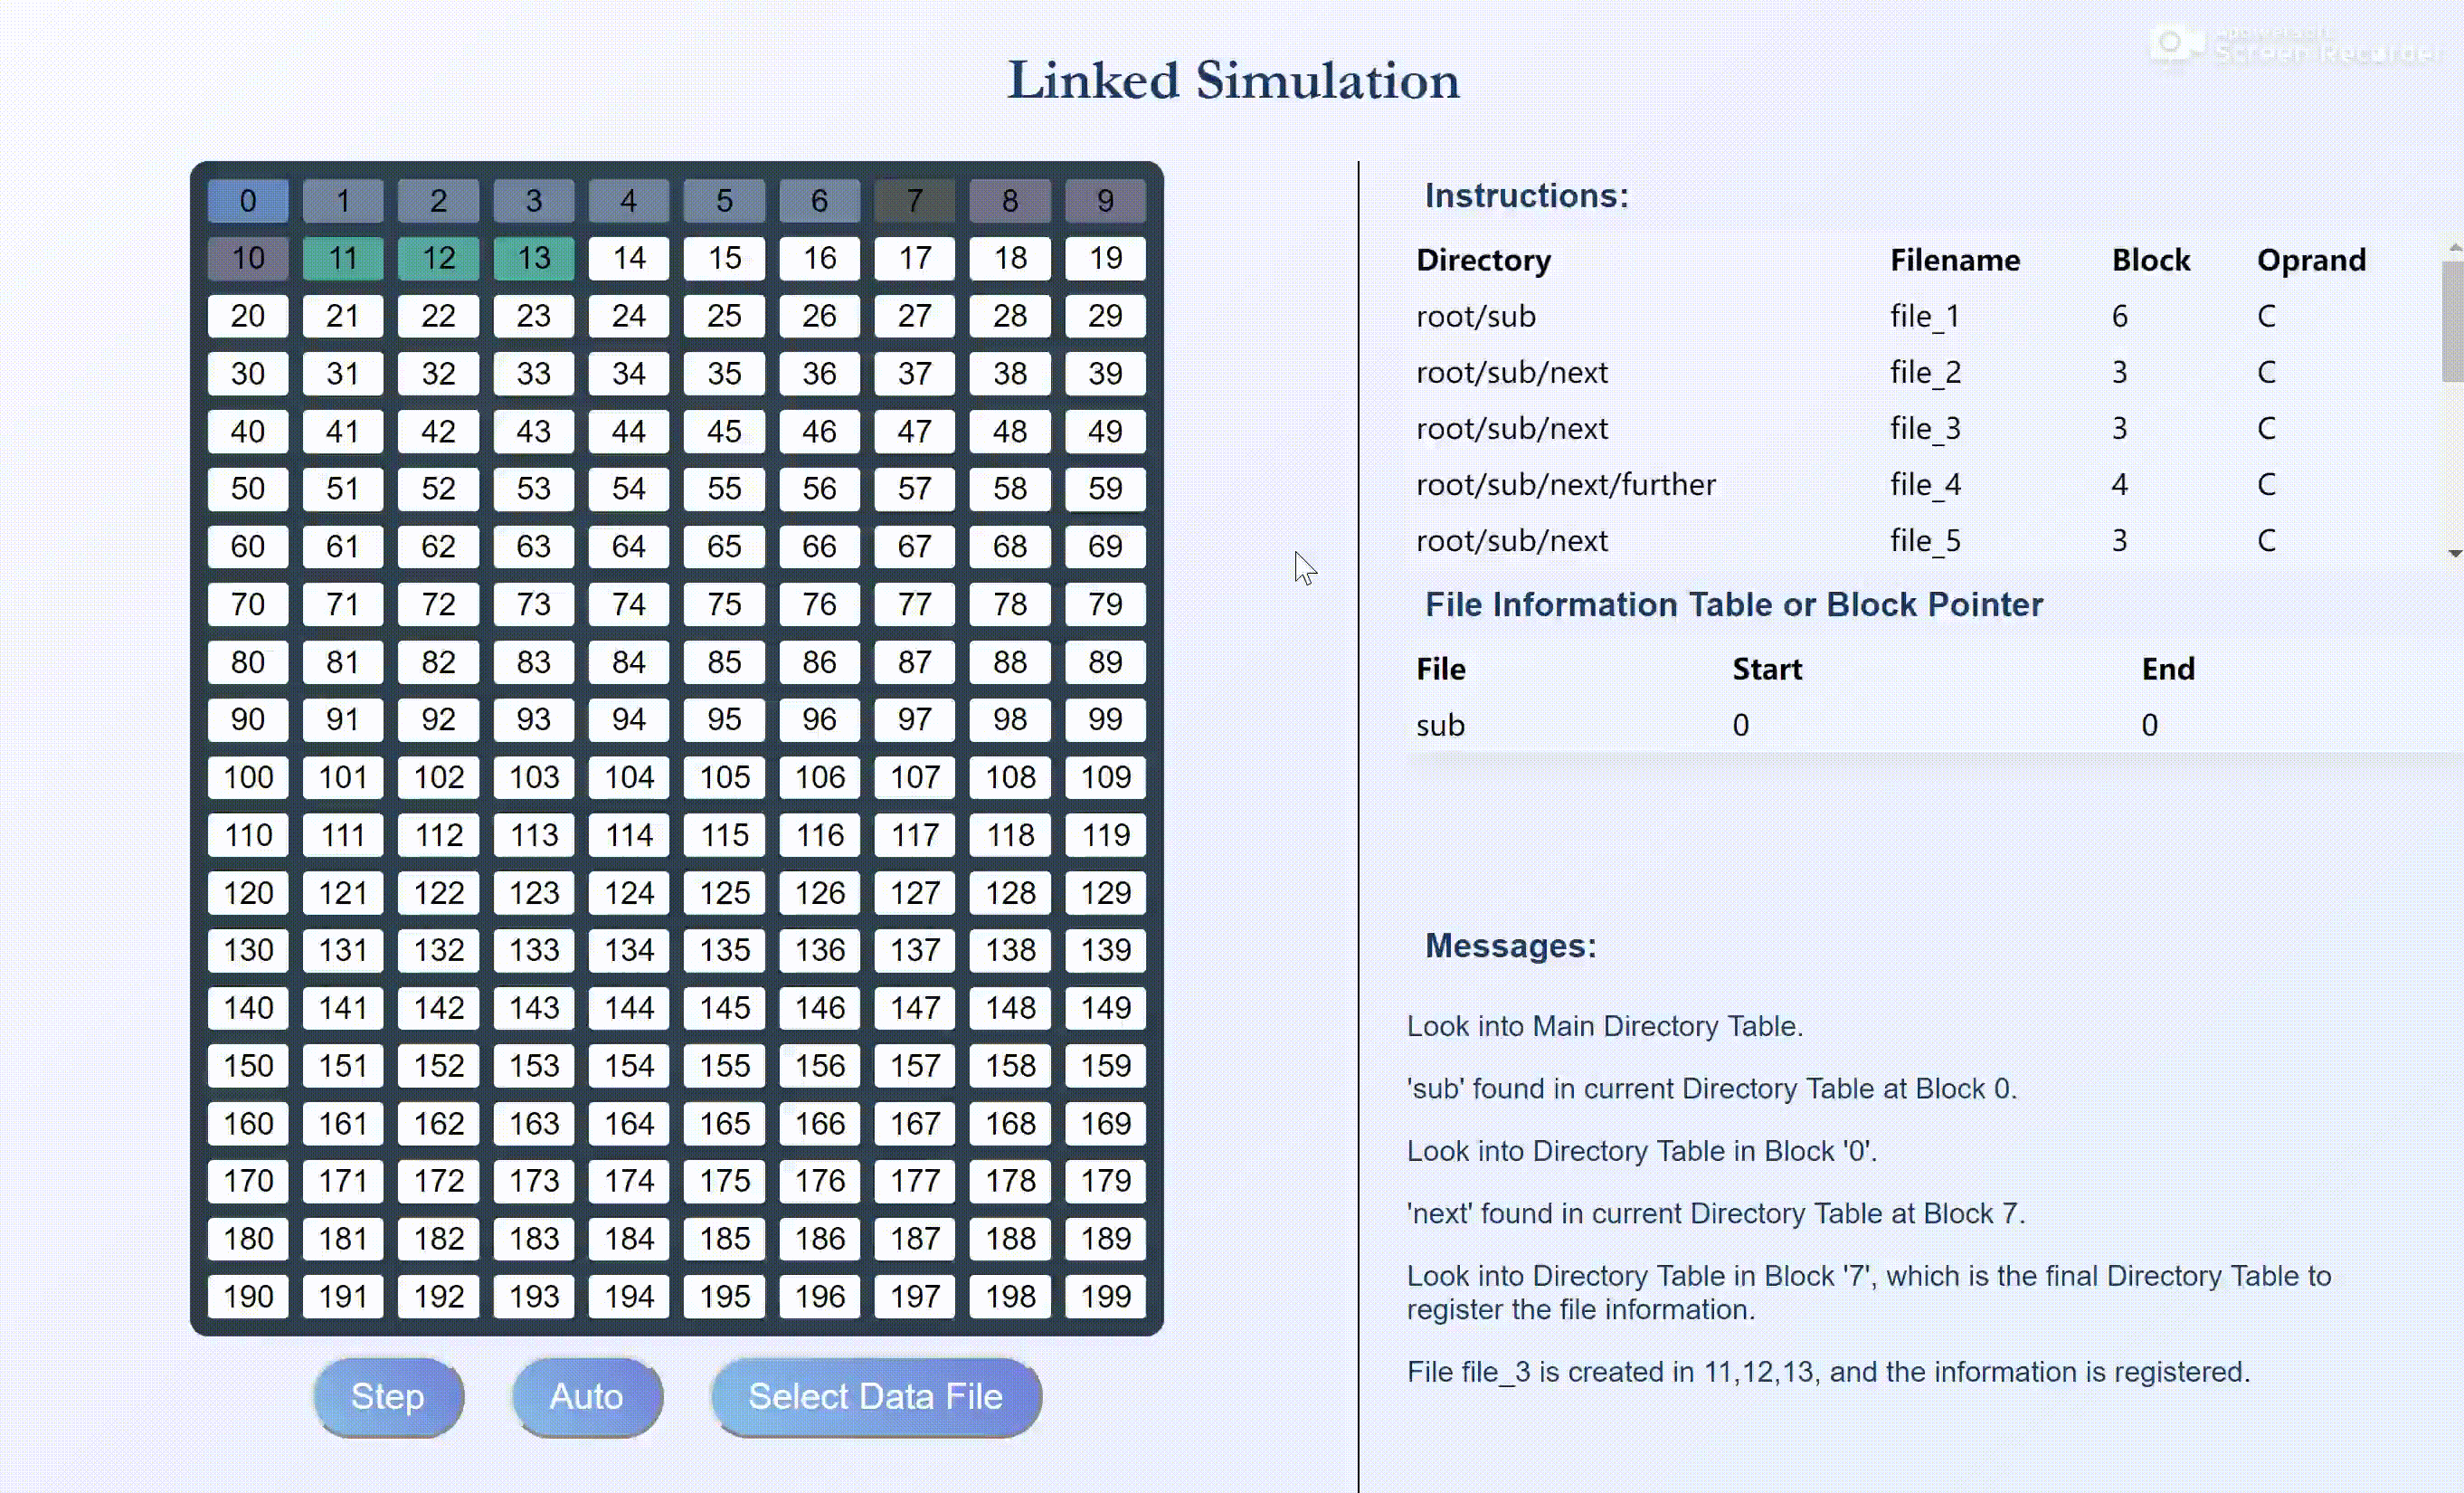The width and height of the screenshot is (2464, 1493).
Task: Click the blue block 0
Action: (x=248, y=201)
